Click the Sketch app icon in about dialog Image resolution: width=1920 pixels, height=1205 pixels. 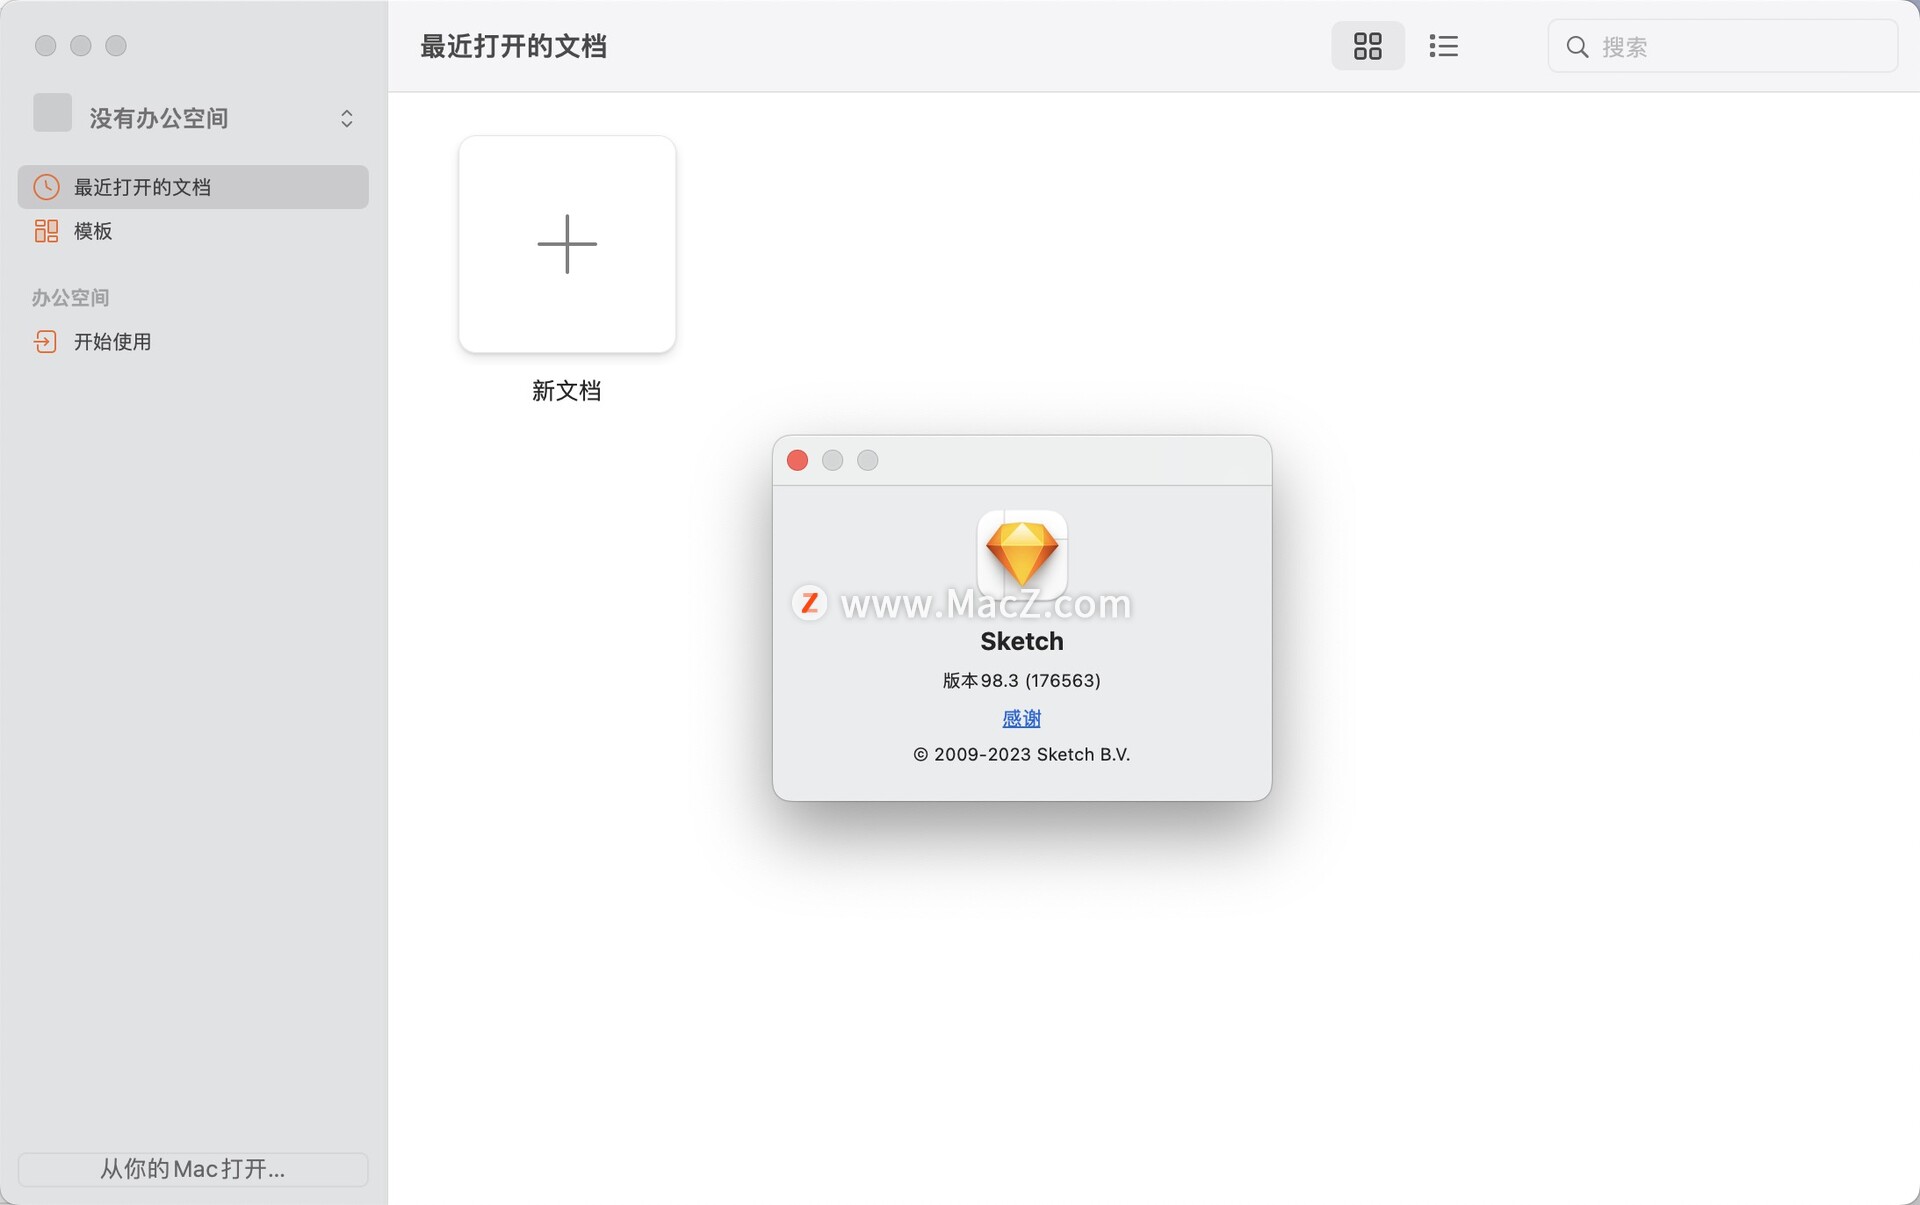[x=1022, y=553]
